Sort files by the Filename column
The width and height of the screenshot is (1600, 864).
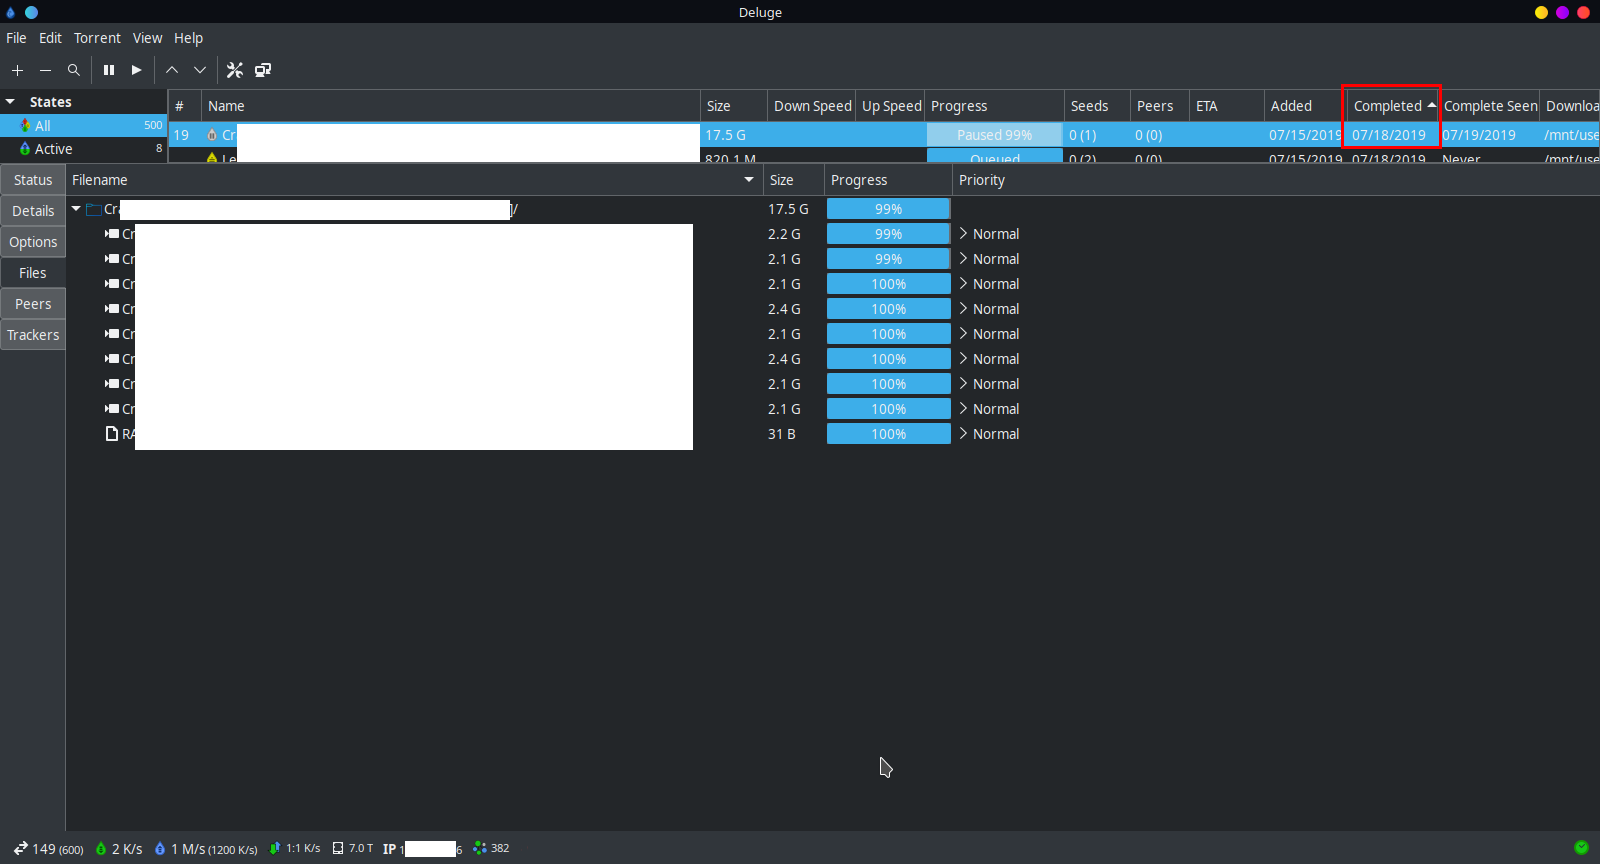pos(414,180)
